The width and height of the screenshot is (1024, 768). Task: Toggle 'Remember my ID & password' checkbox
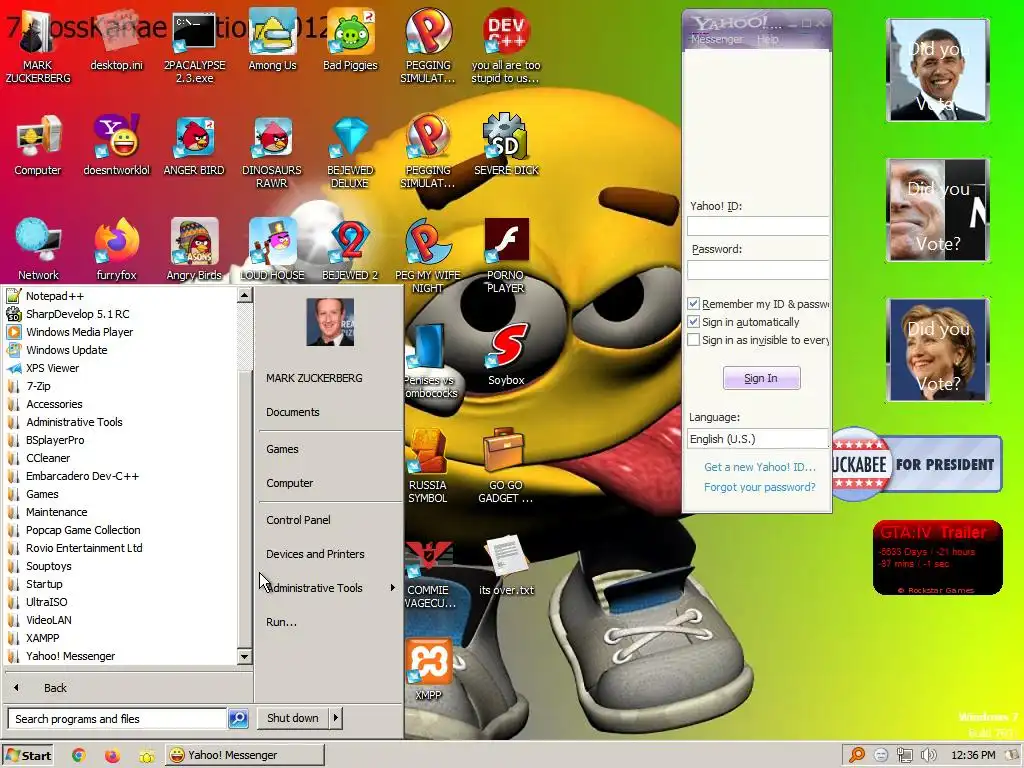pyautogui.click(x=694, y=304)
